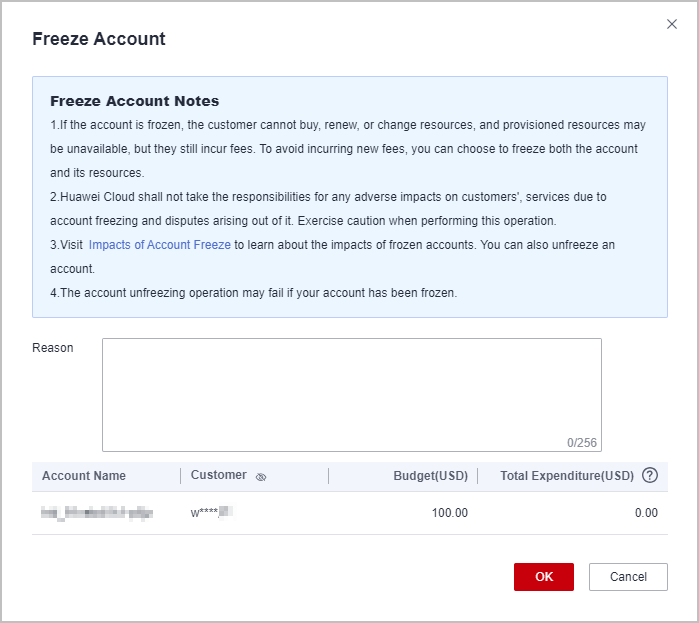Click the note about unfreezing operation failing
The height and width of the screenshot is (623, 699).
click(254, 293)
